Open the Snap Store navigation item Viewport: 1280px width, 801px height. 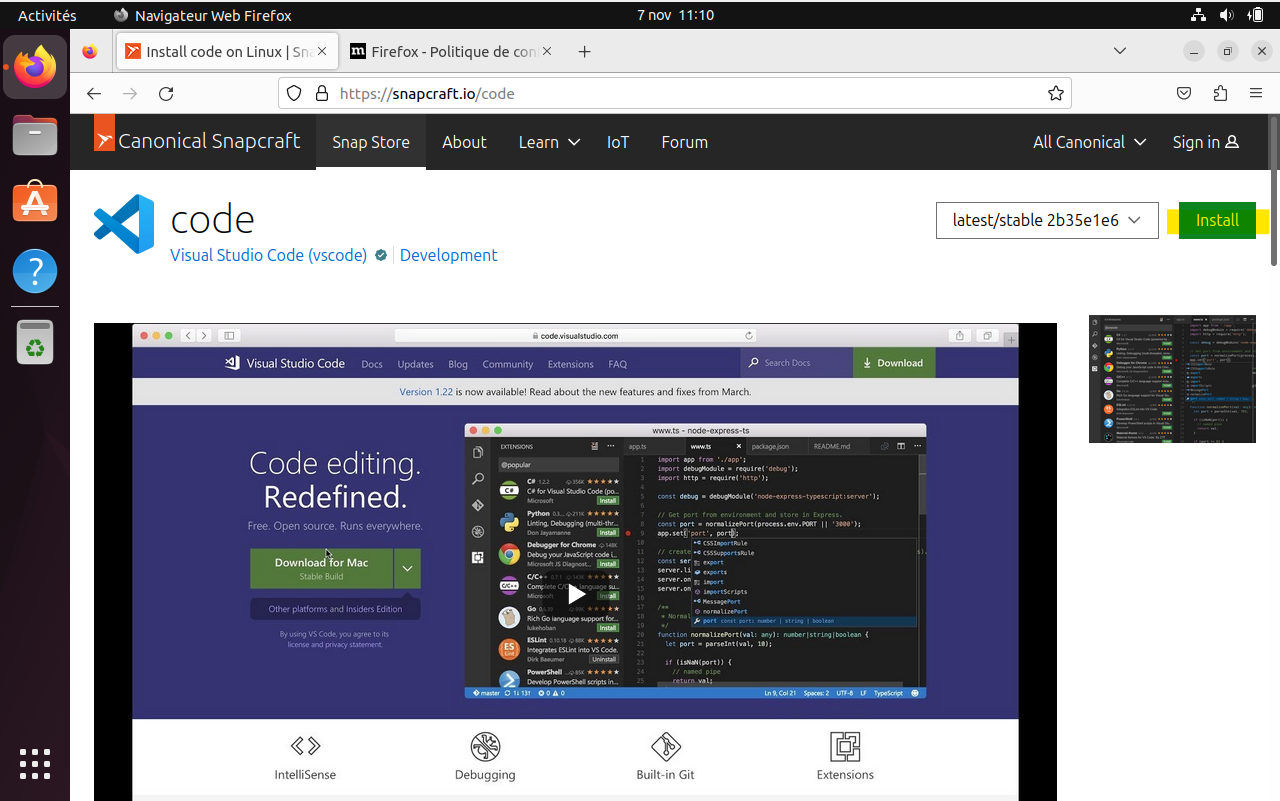[x=370, y=142]
